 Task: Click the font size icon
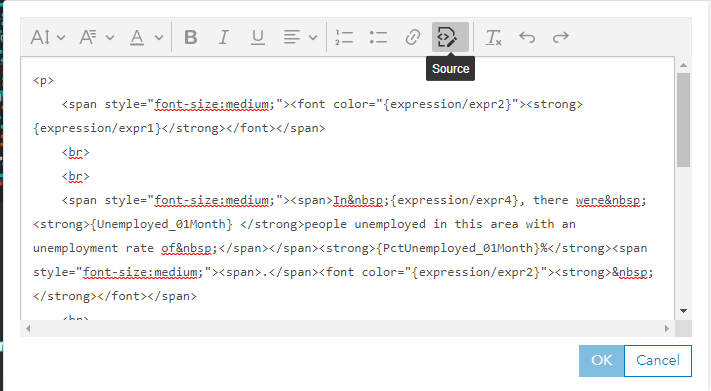tap(40, 37)
